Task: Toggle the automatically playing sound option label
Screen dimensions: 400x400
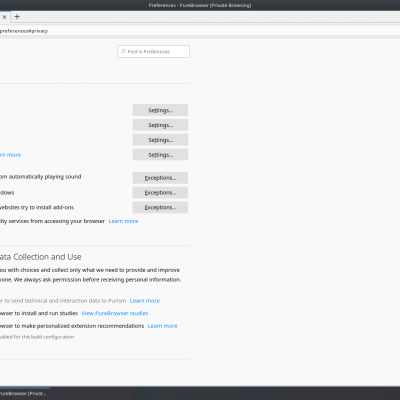Action: pyautogui.click(x=40, y=177)
